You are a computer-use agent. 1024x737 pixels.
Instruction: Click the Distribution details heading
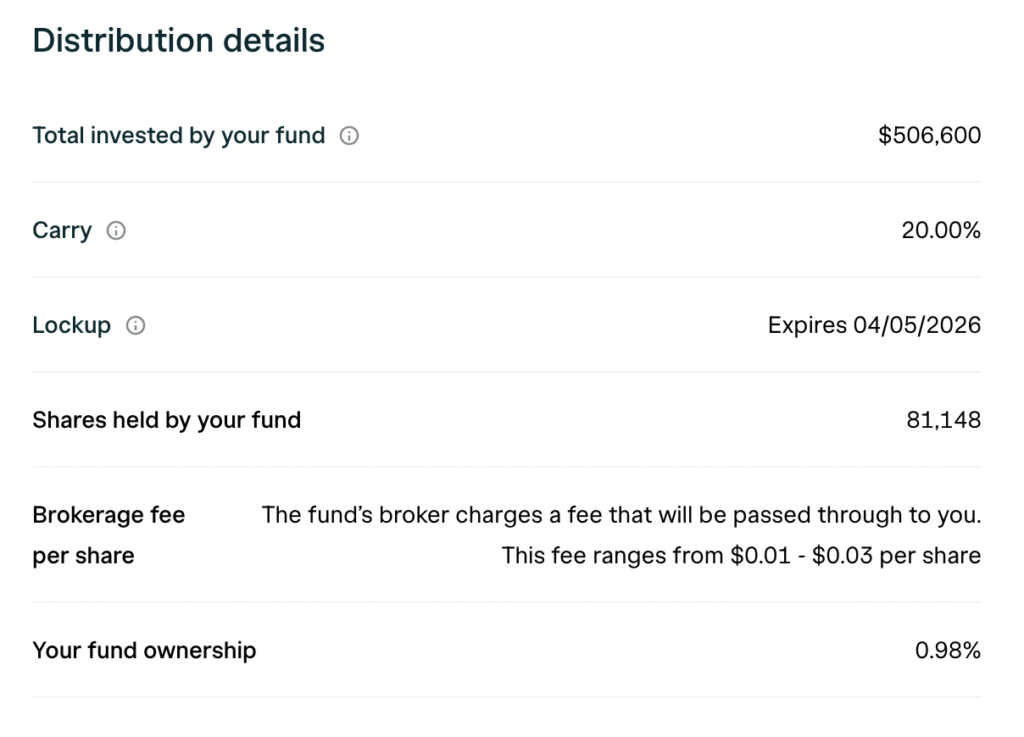pyautogui.click(x=179, y=41)
